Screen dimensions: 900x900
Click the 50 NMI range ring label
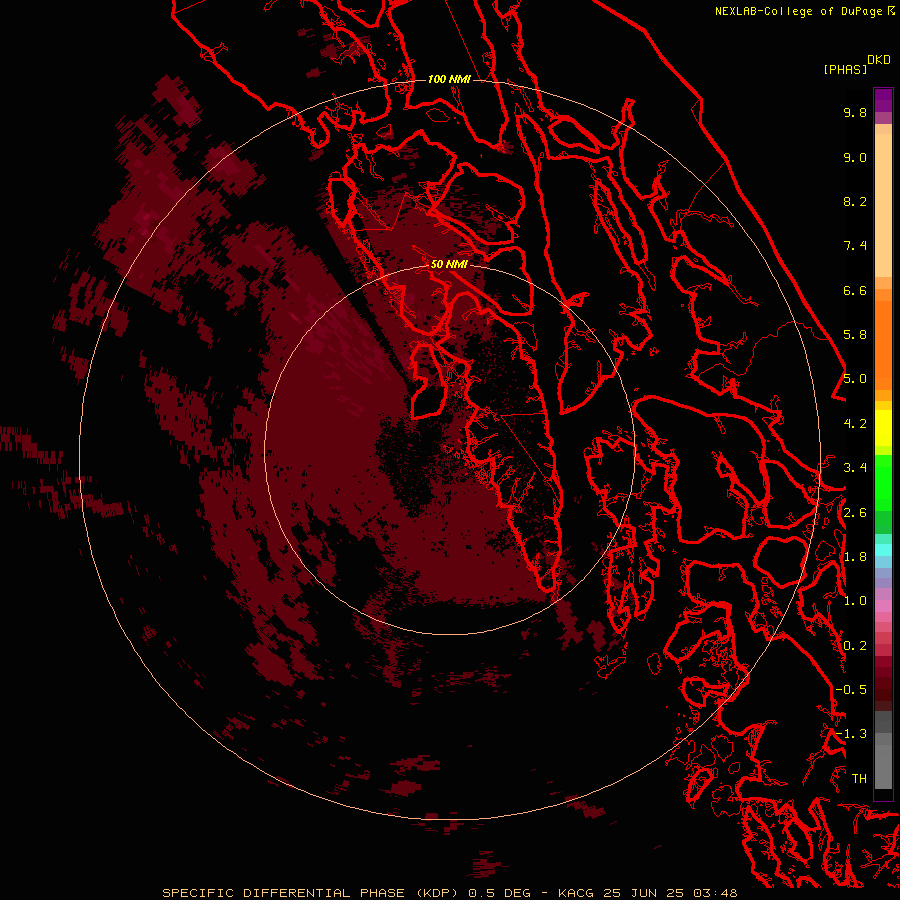tap(449, 264)
